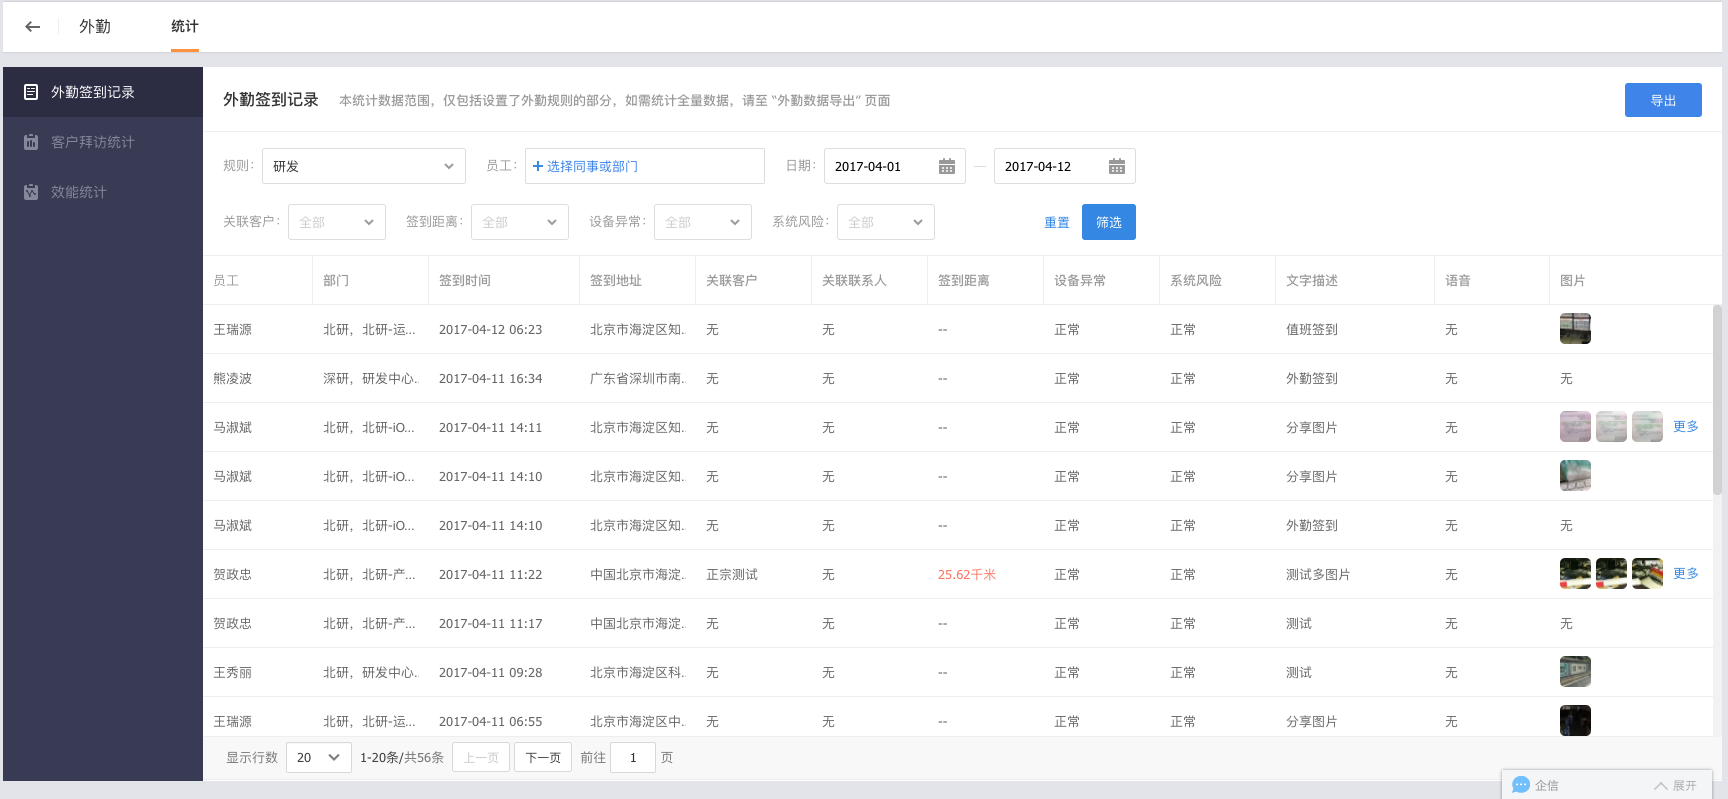1728x799 pixels.
Task: Click the plus icon for 选择同事或部门
Action: pos(538,166)
